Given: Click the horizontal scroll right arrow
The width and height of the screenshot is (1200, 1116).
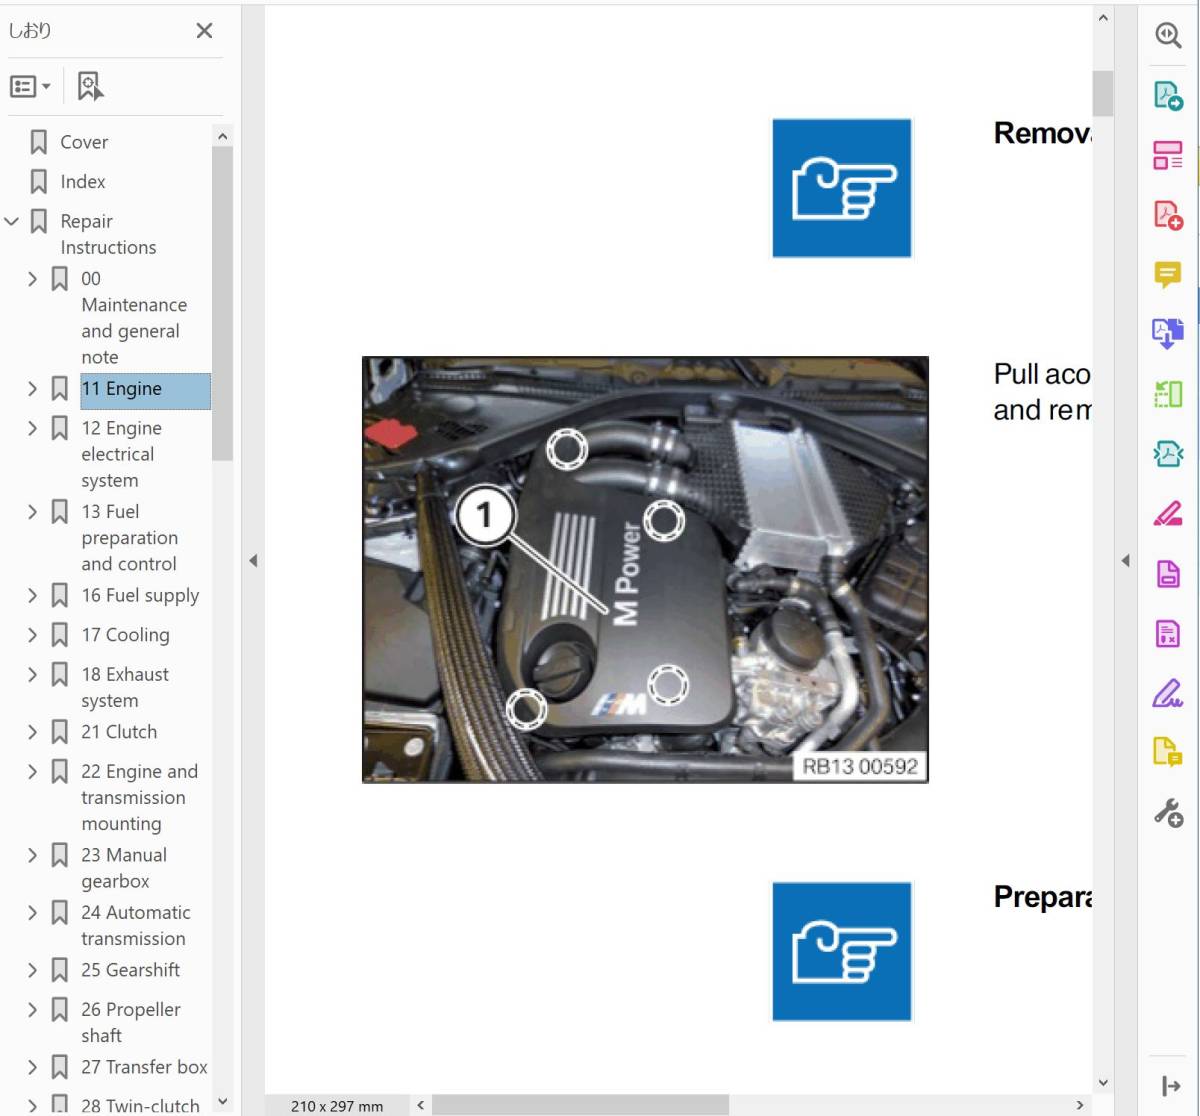Looking at the screenshot, I should pyautogui.click(x=1080, y=1105).
